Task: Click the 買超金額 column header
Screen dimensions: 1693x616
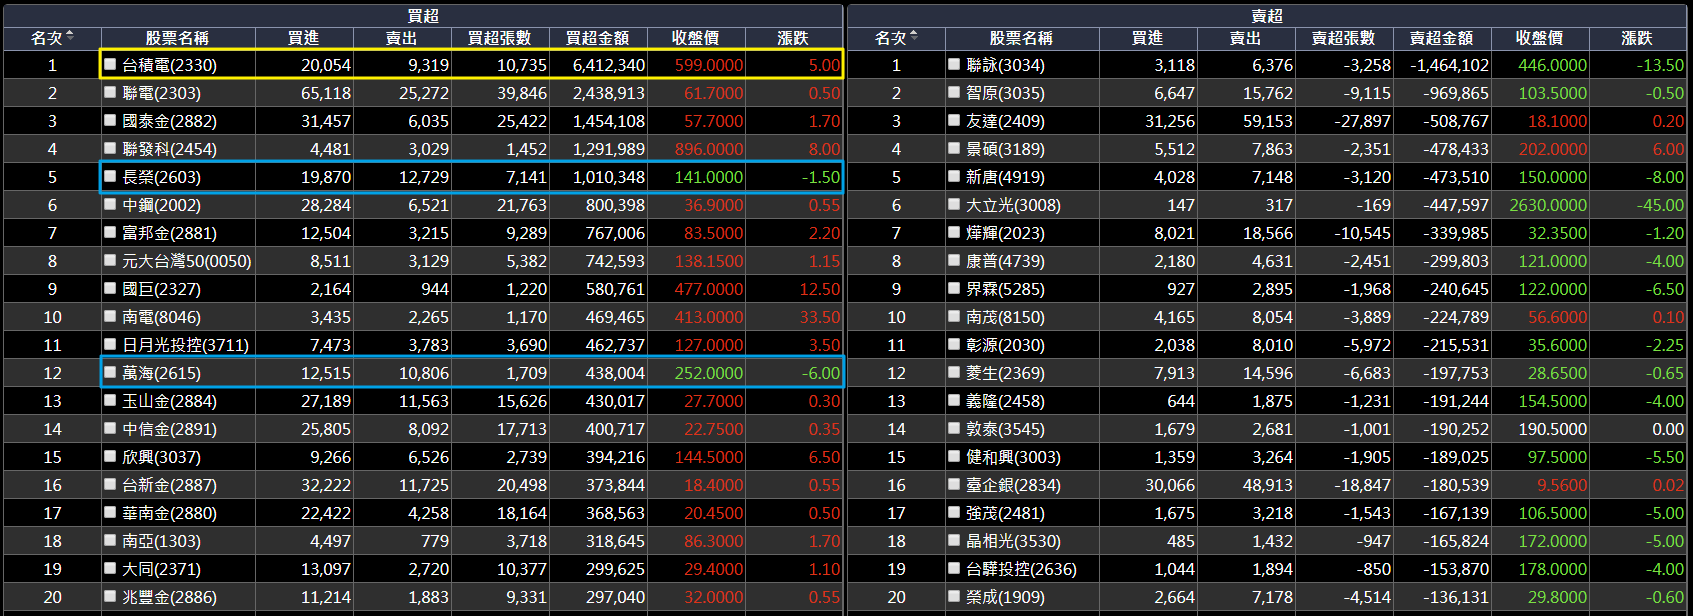Action: 598,38
